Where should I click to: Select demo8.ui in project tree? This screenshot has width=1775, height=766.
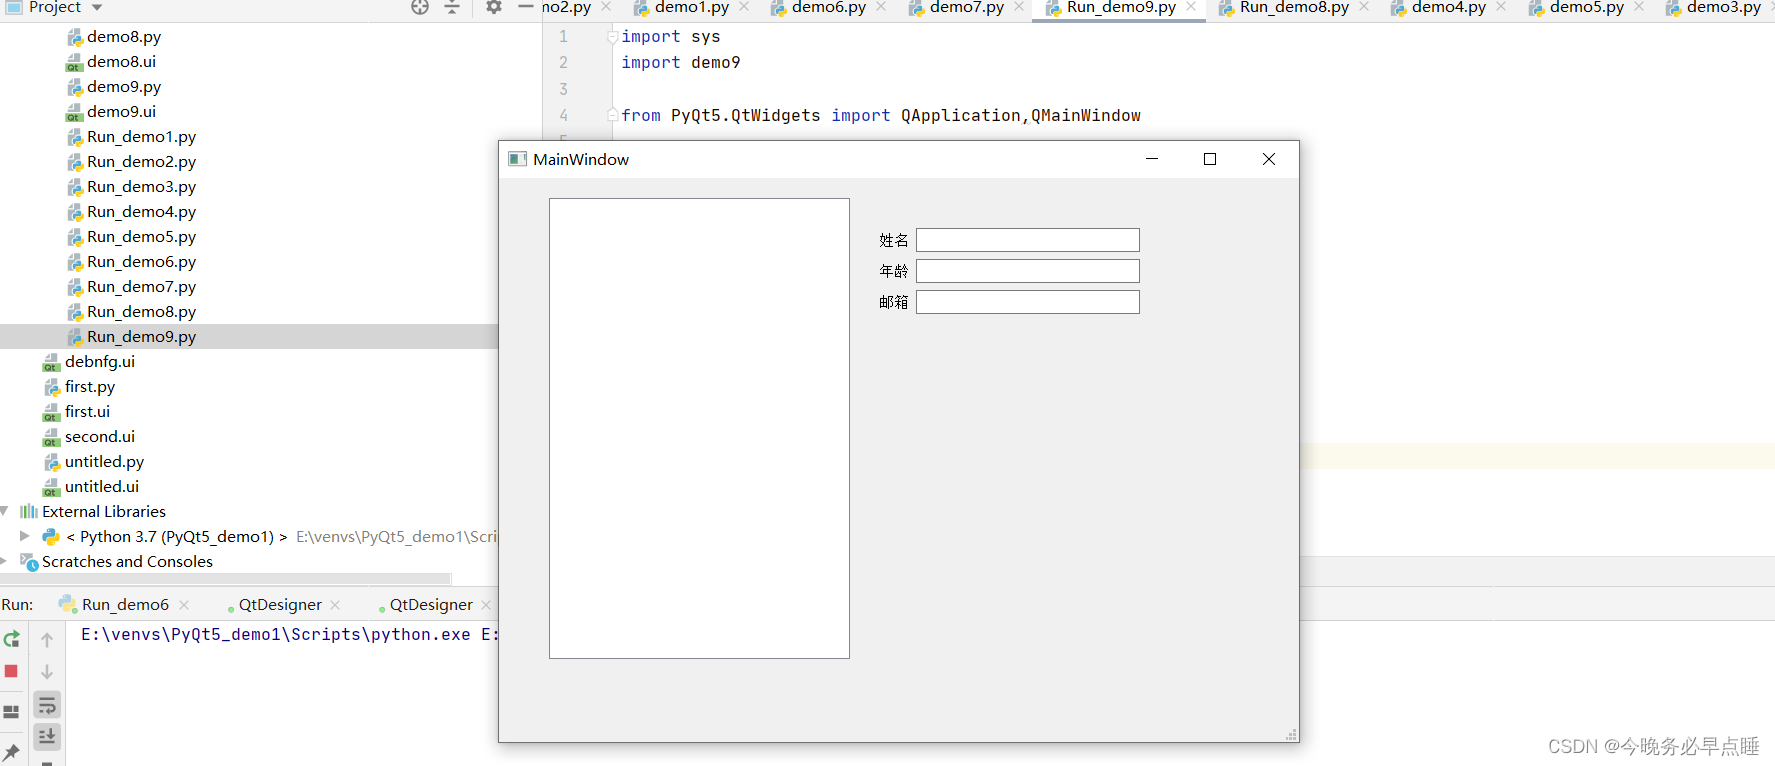(120, 62)
